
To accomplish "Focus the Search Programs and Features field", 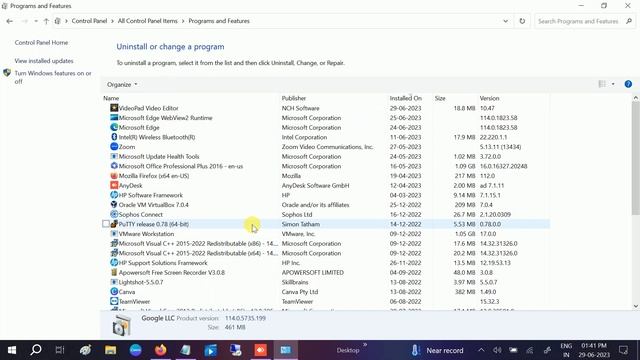I will pyautogui.click(x=584, y=21).
